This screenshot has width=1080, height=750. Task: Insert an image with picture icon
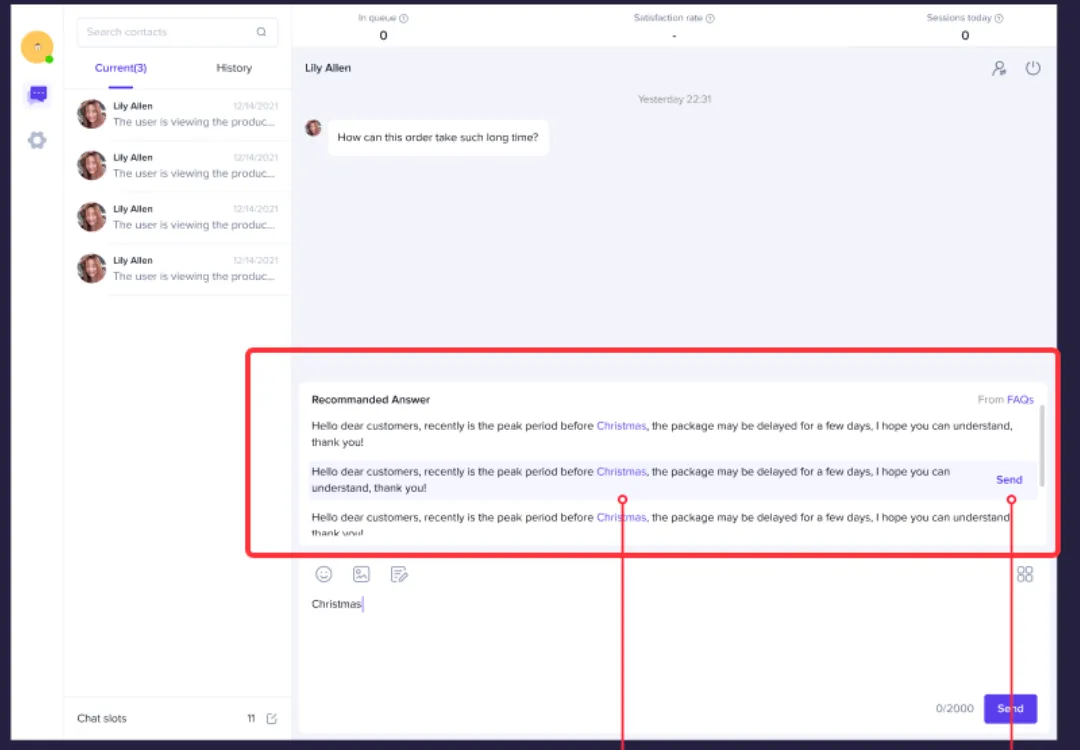click(x=361, y=574)
